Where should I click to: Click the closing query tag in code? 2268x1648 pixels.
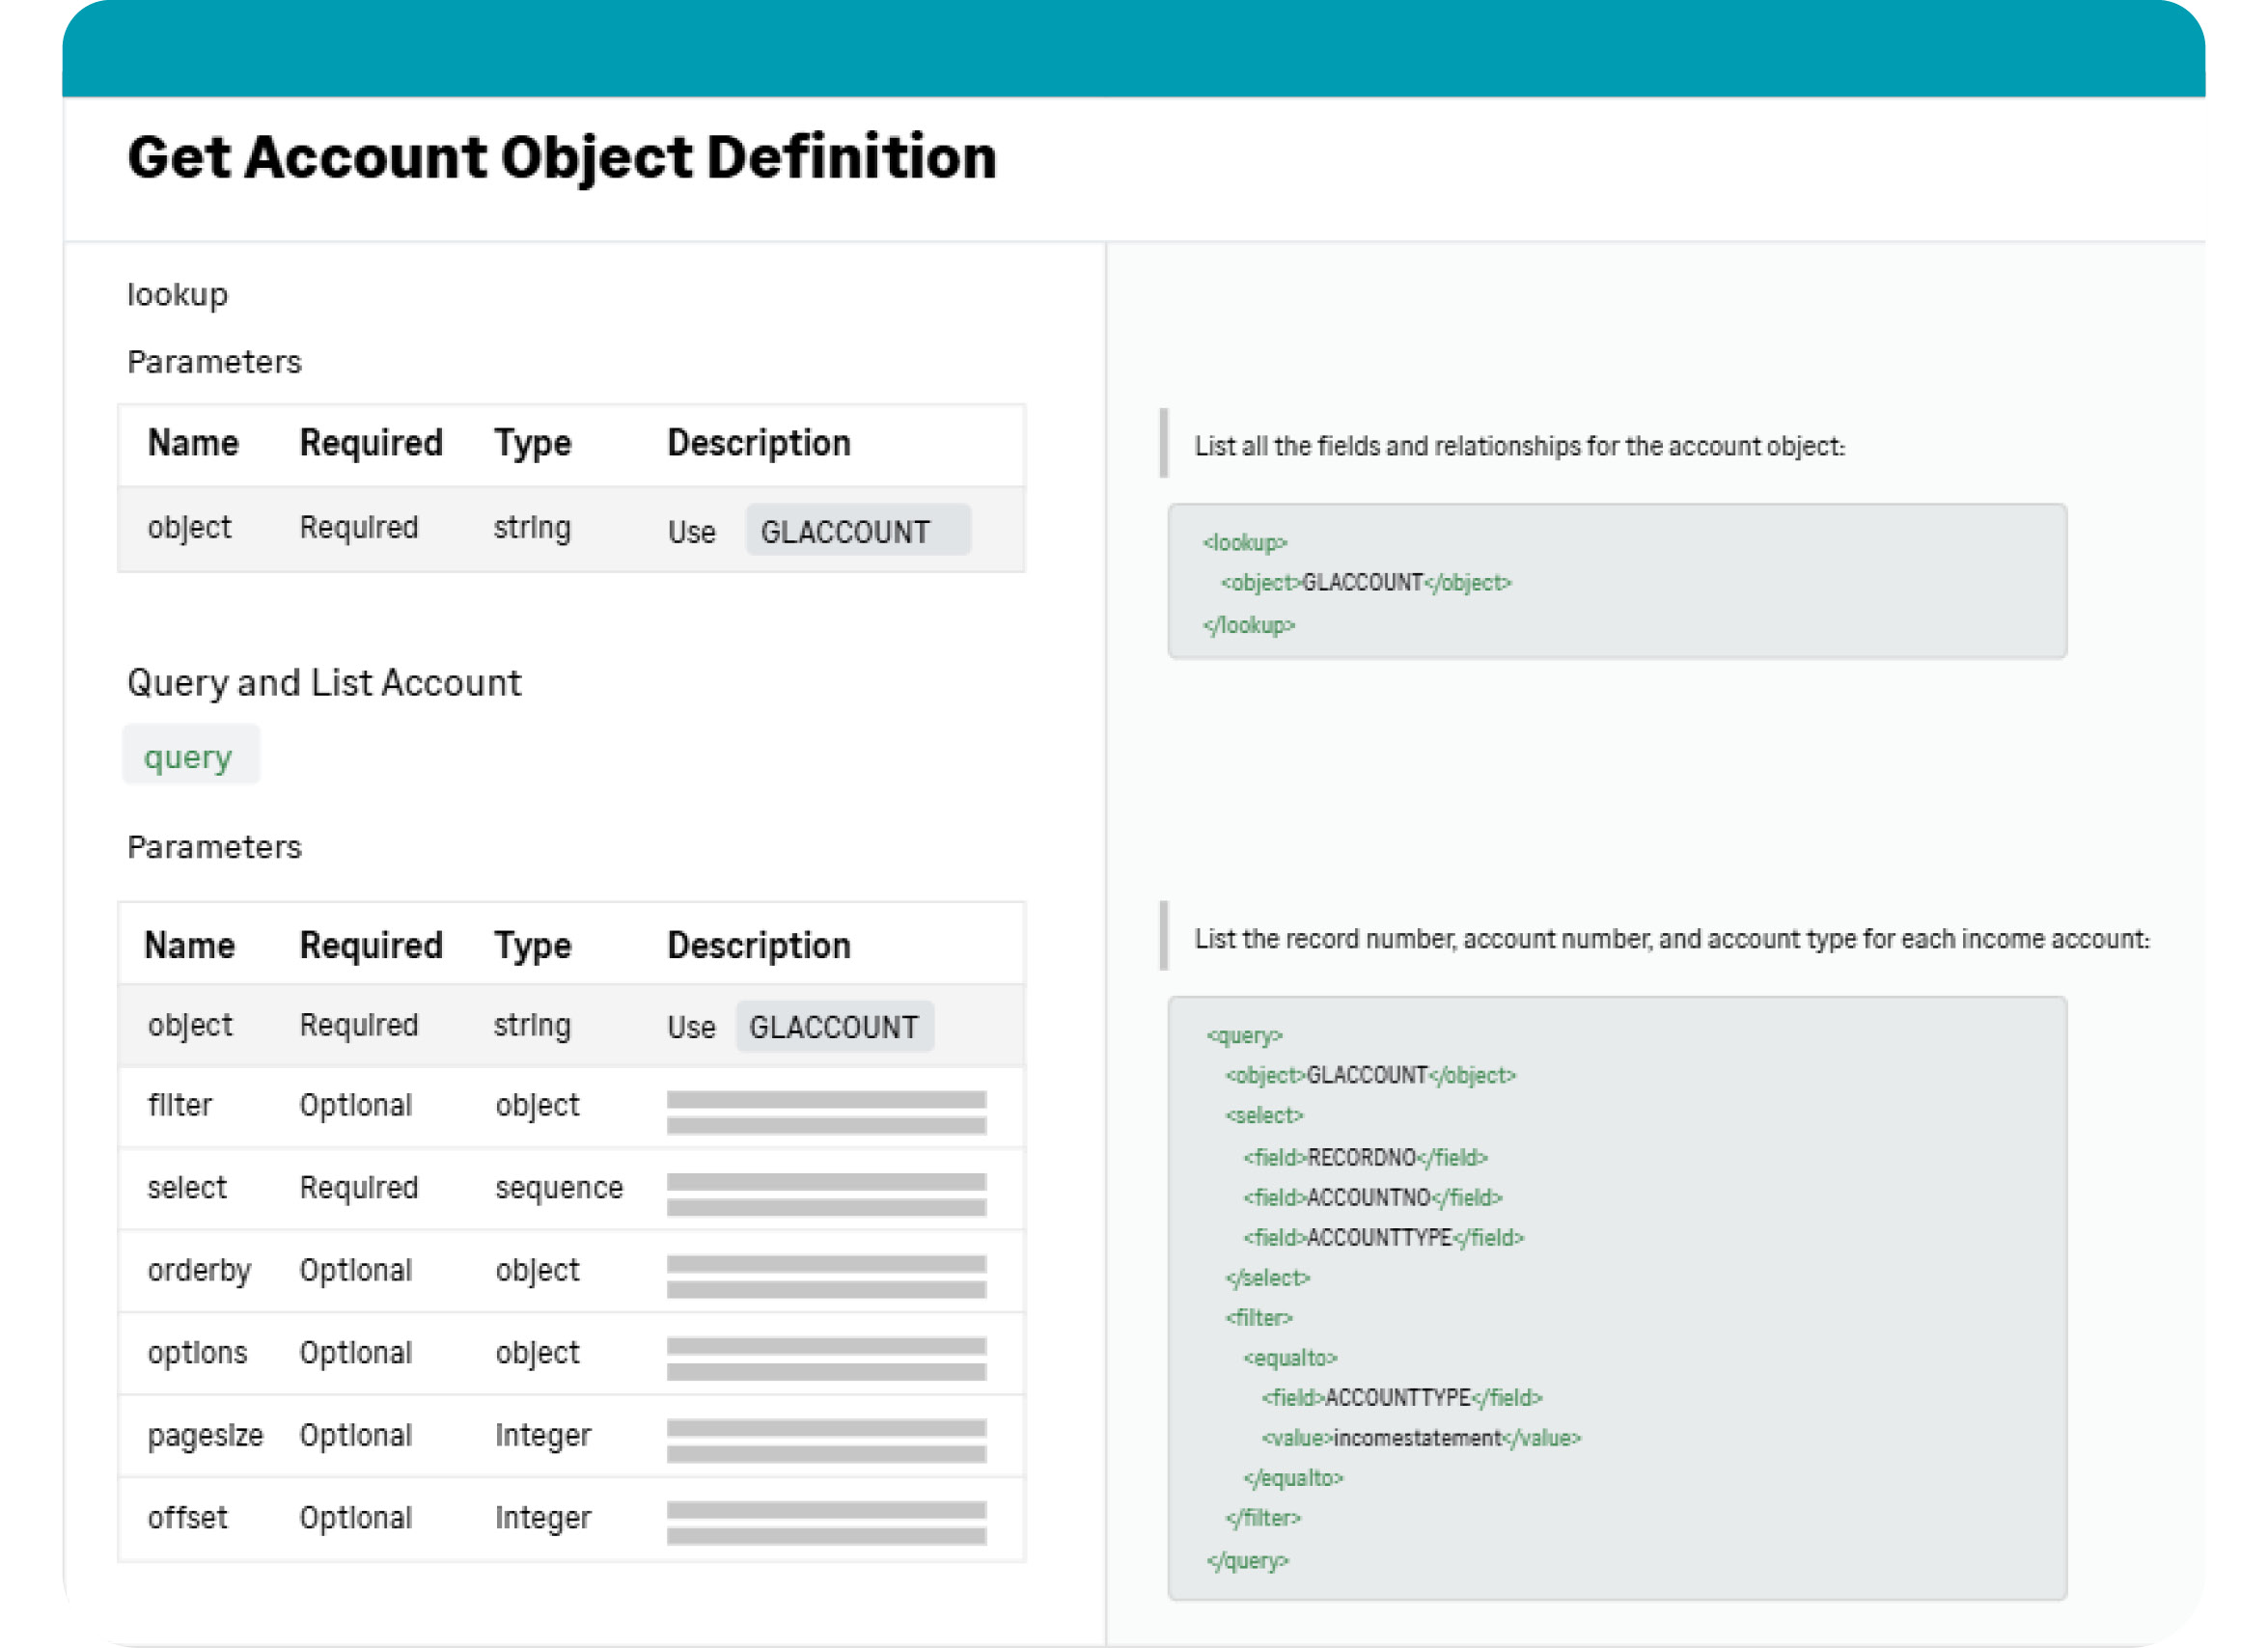[1247, 1561]
